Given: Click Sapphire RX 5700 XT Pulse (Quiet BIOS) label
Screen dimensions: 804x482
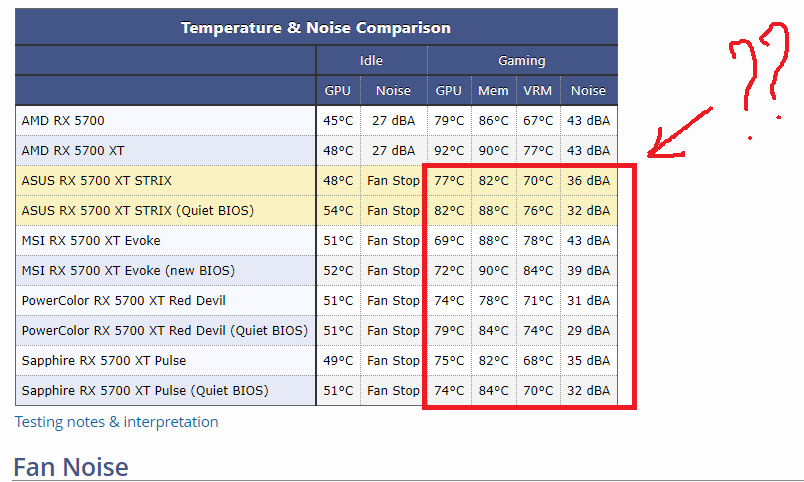Looking at the screenshot, I should [x=145, y=391].
